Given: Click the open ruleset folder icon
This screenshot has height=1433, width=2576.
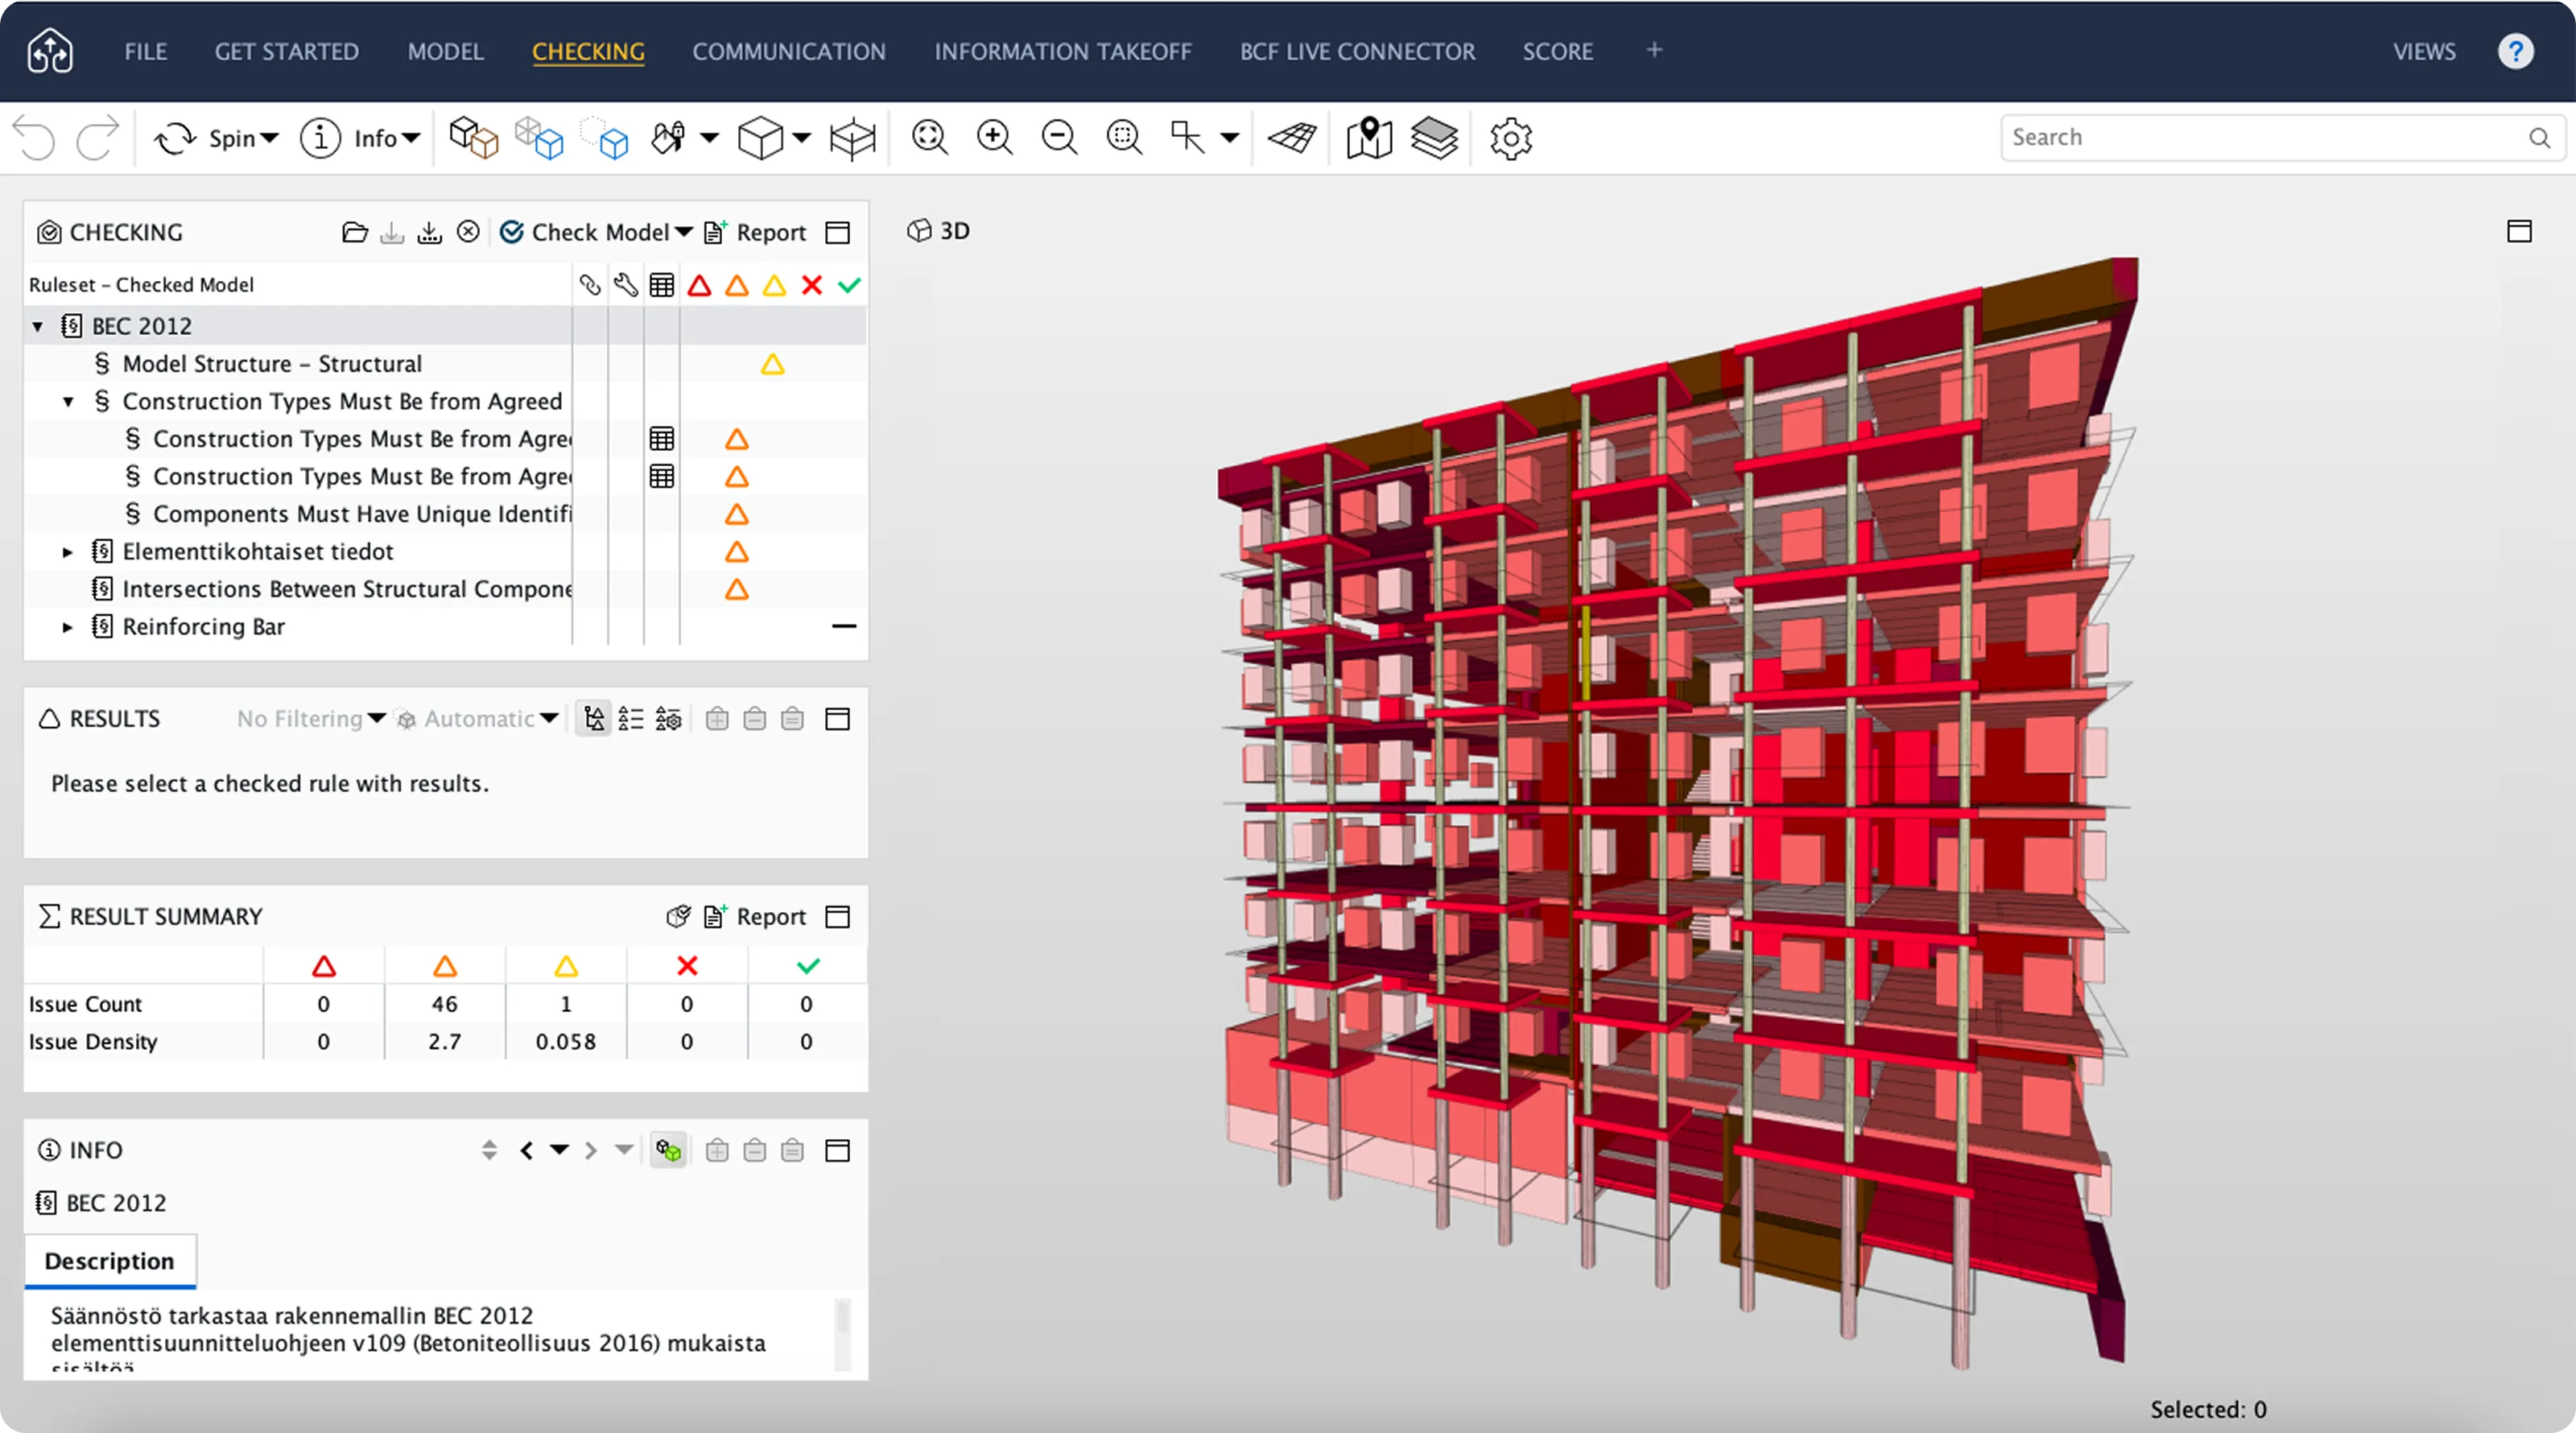Looking at the screenshot, I should [354, 232].
